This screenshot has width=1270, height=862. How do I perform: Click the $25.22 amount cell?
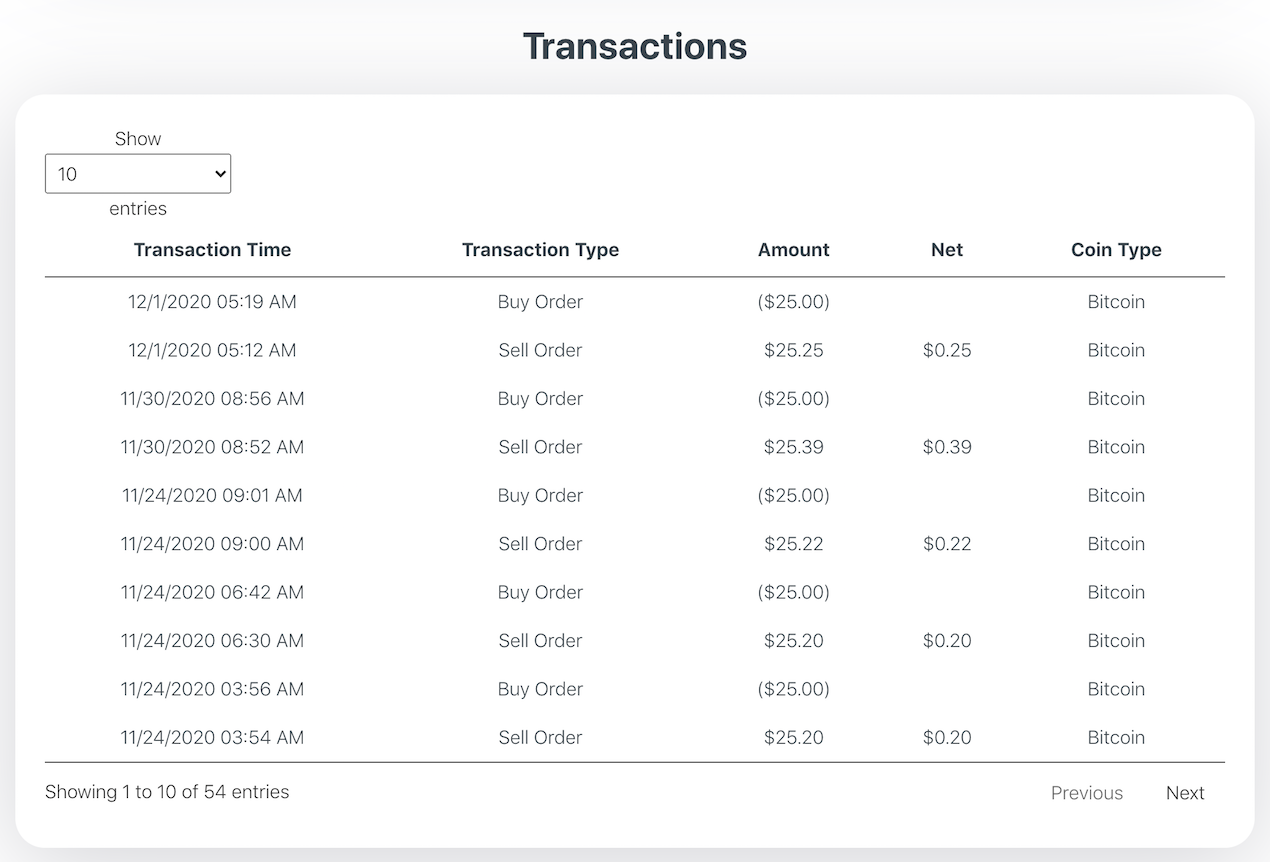pos(793,544)
